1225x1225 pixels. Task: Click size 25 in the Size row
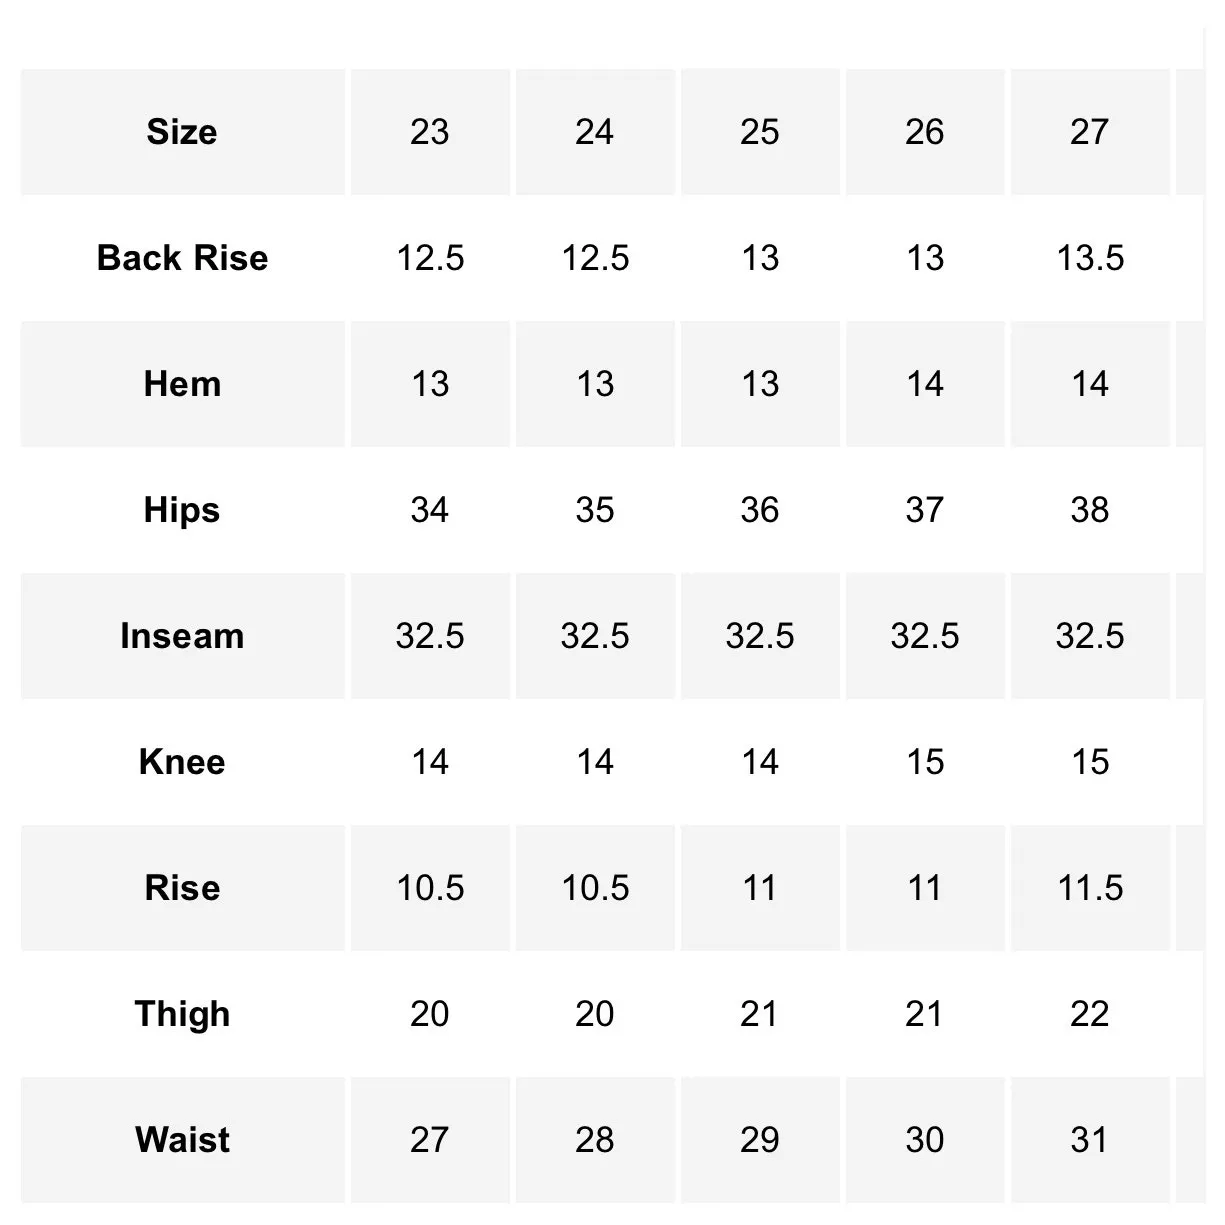760,132
